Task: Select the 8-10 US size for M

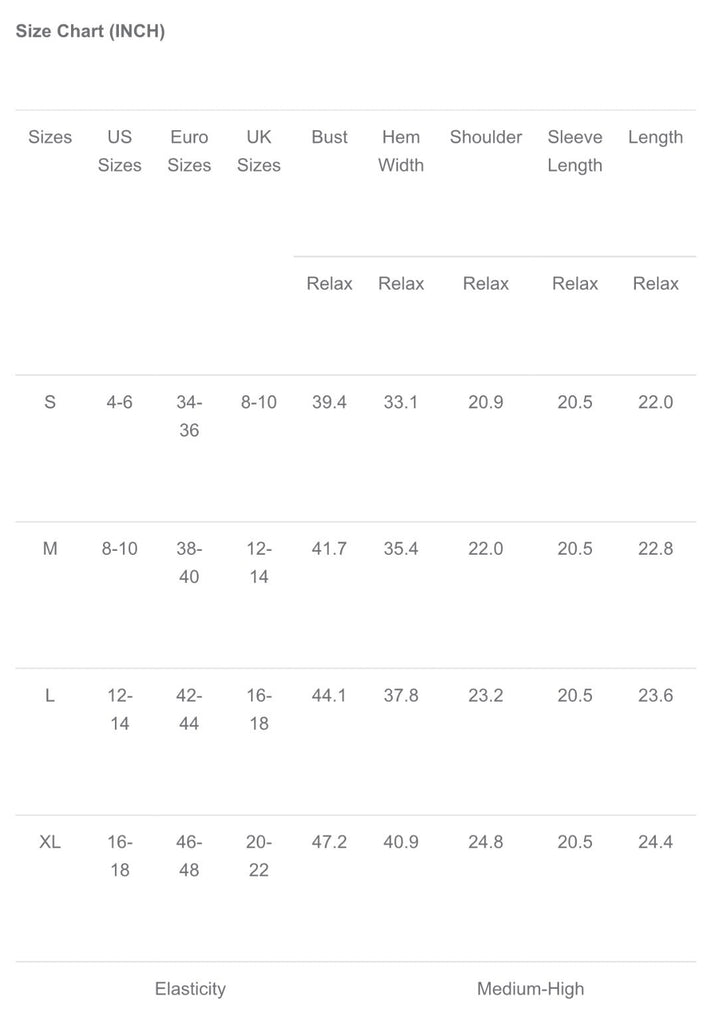Action: (x=120, y=548)
